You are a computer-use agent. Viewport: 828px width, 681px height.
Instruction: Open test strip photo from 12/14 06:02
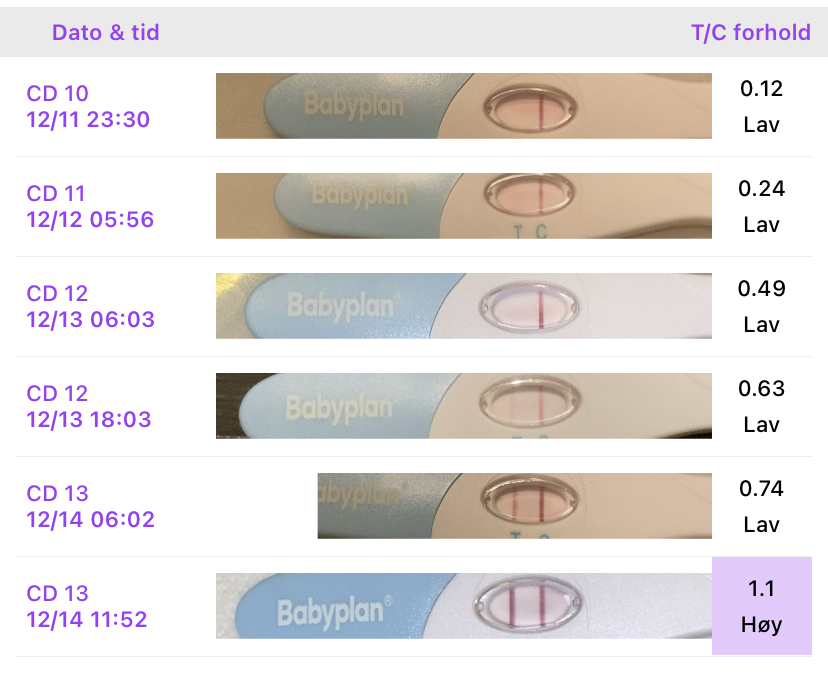point(514,506)
